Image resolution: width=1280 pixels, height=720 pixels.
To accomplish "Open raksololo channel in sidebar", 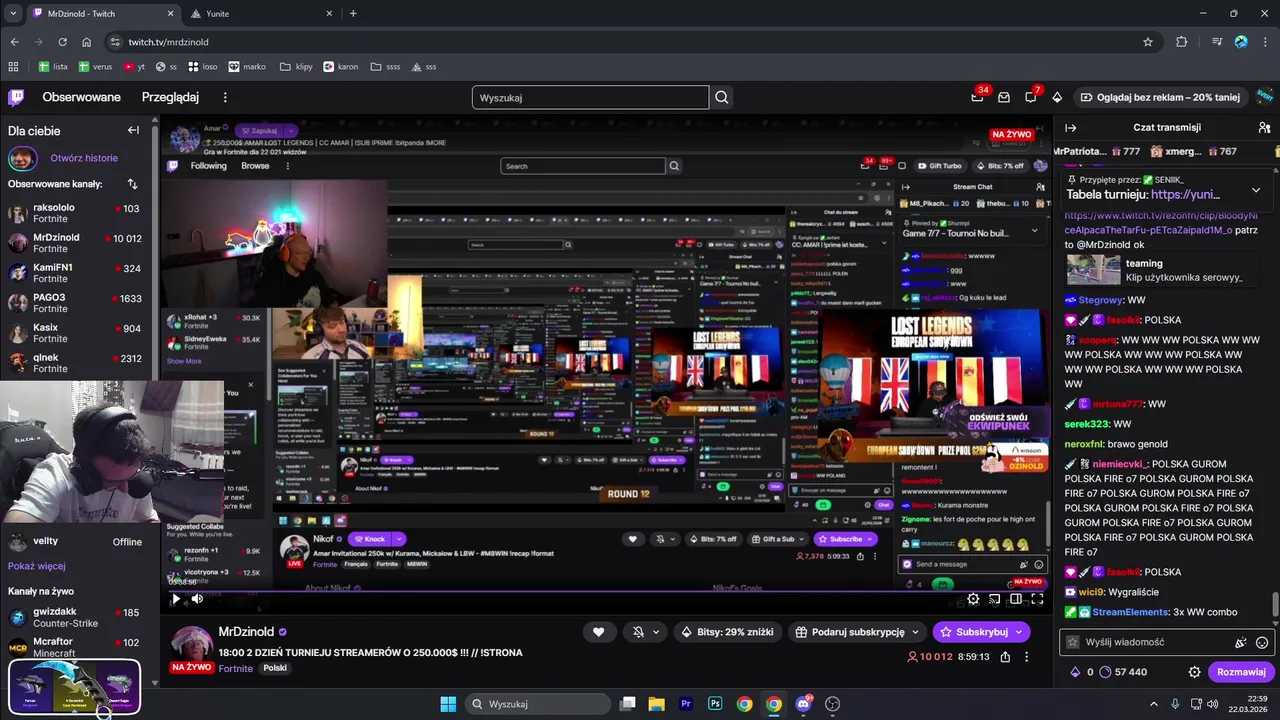I will [78, 213].
